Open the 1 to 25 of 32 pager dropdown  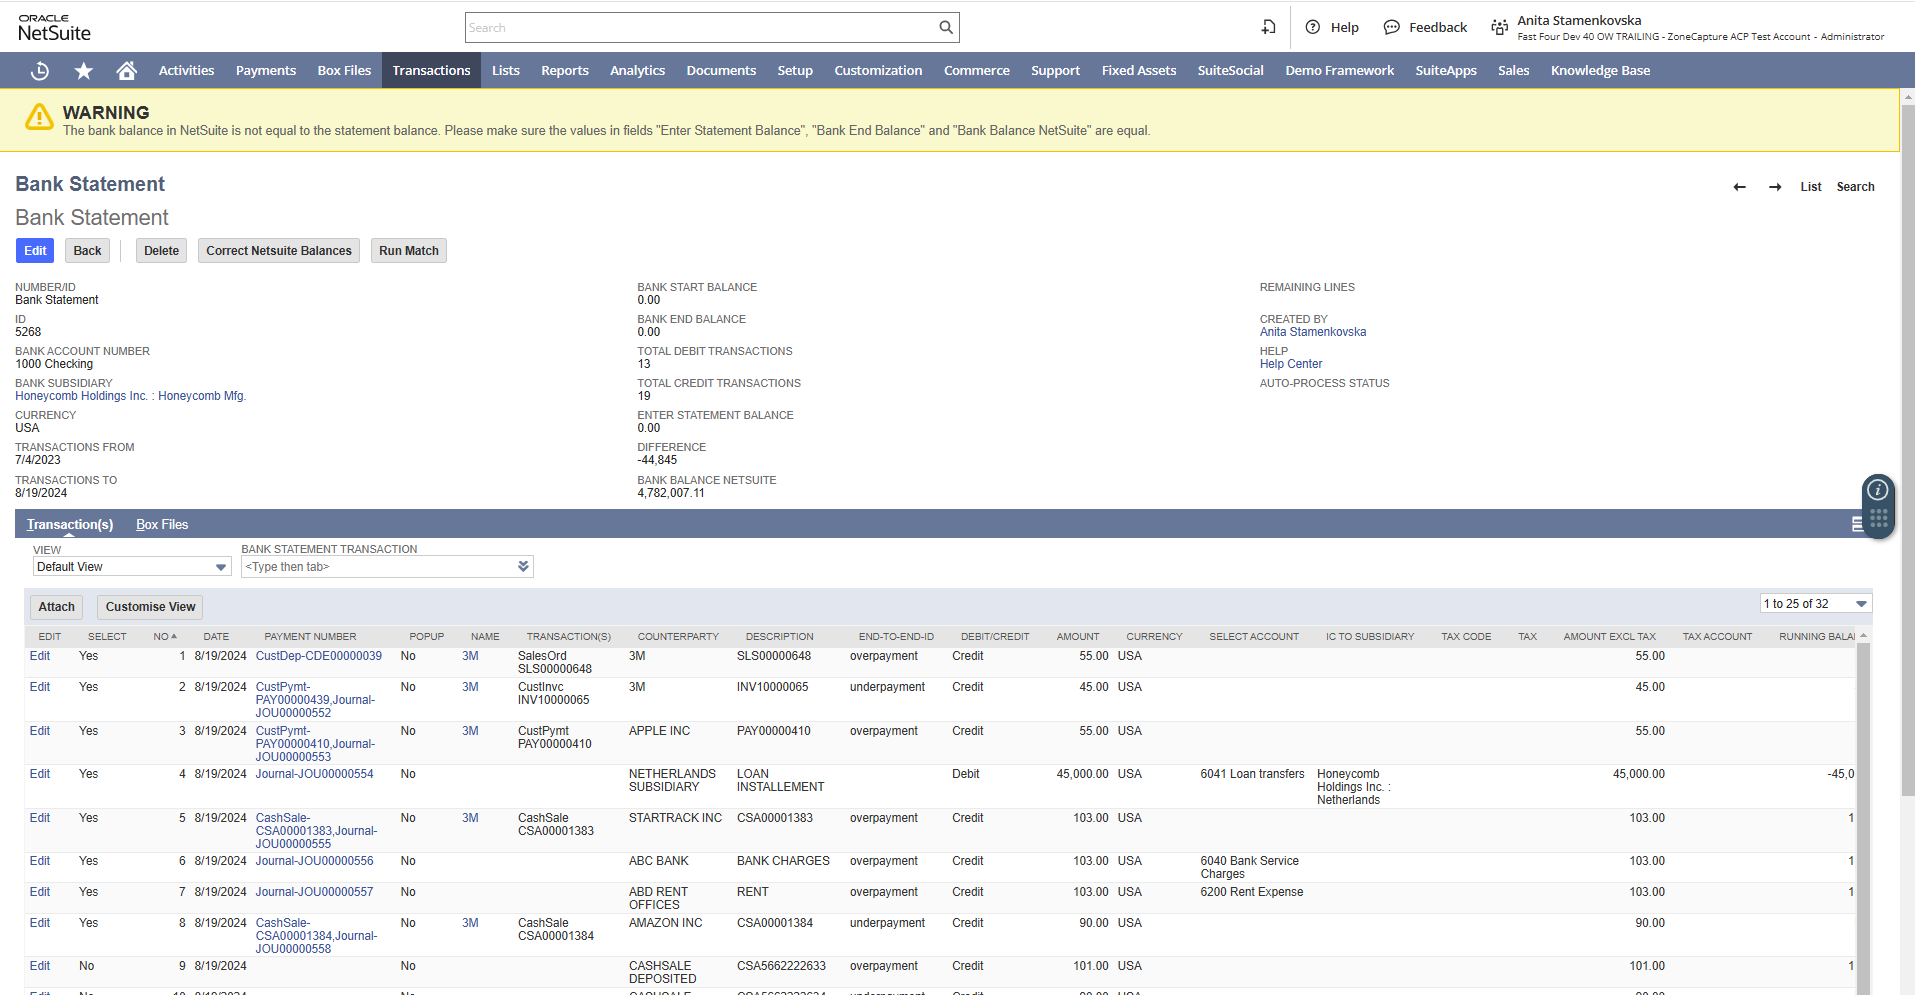(1816, 604)
